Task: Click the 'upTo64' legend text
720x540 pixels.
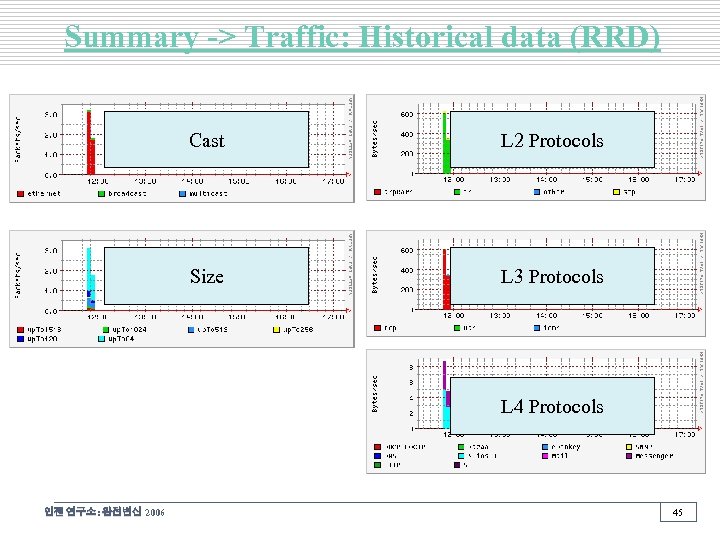Action: [x=121, y=339]
